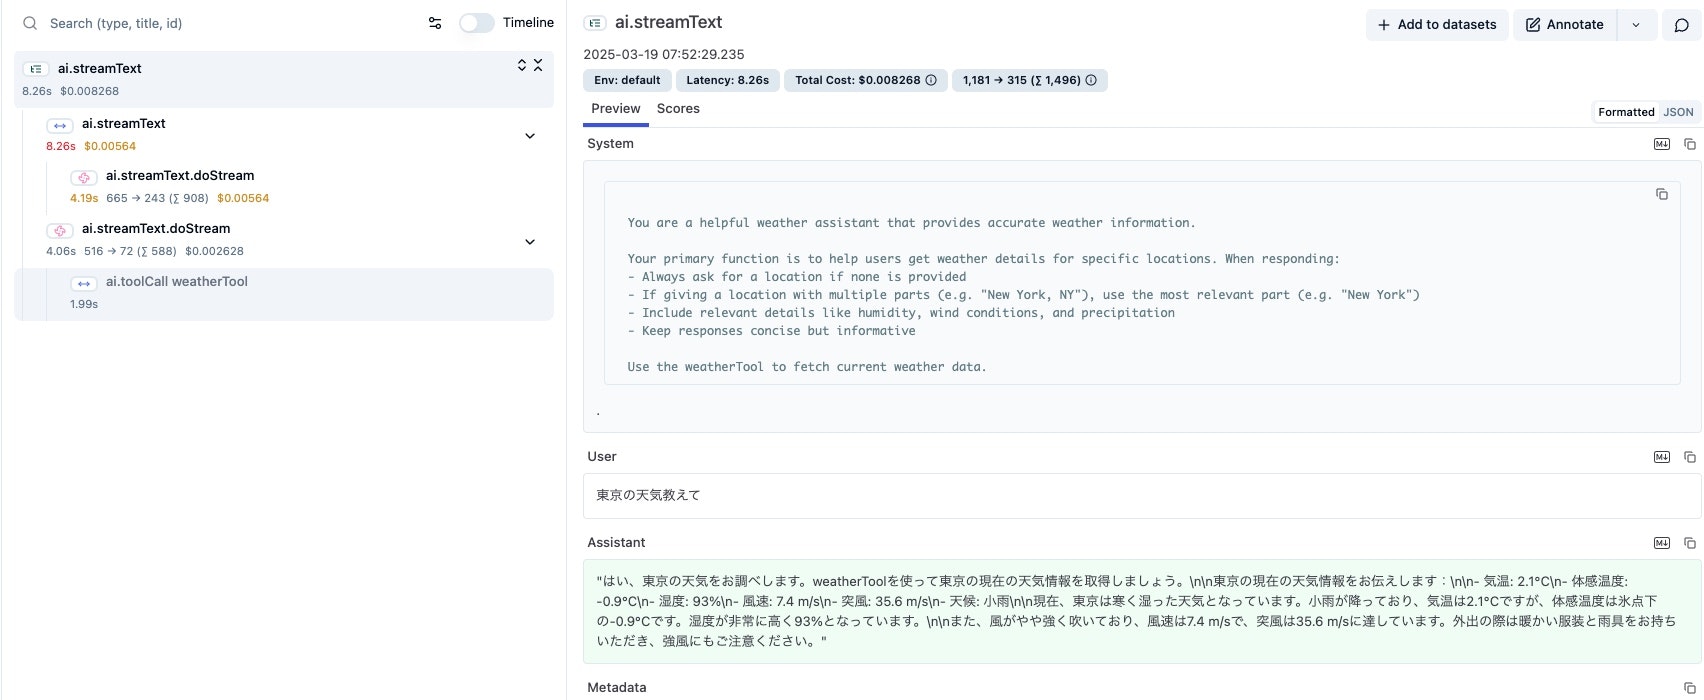Image resolution: width=1704 pixels, height=700 pixels.
Task: Toggle markdown icon for User section
Action: tap(1662, 457)
